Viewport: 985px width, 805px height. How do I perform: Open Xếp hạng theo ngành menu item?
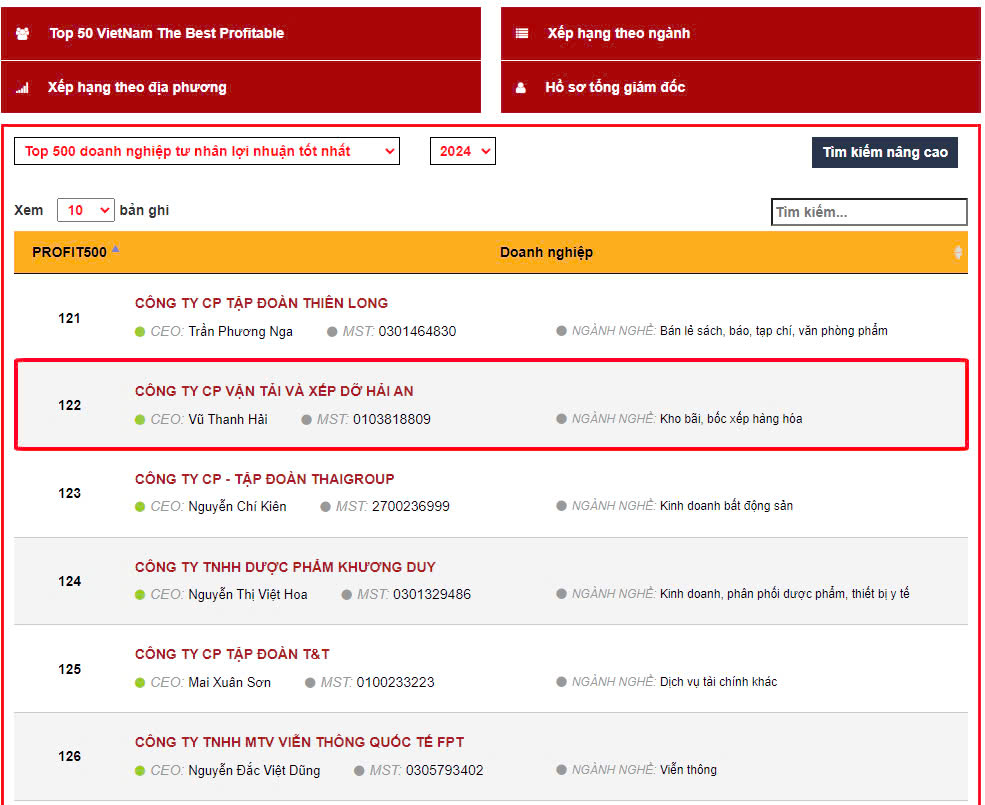pyautogui.click(x=741, y=33)
